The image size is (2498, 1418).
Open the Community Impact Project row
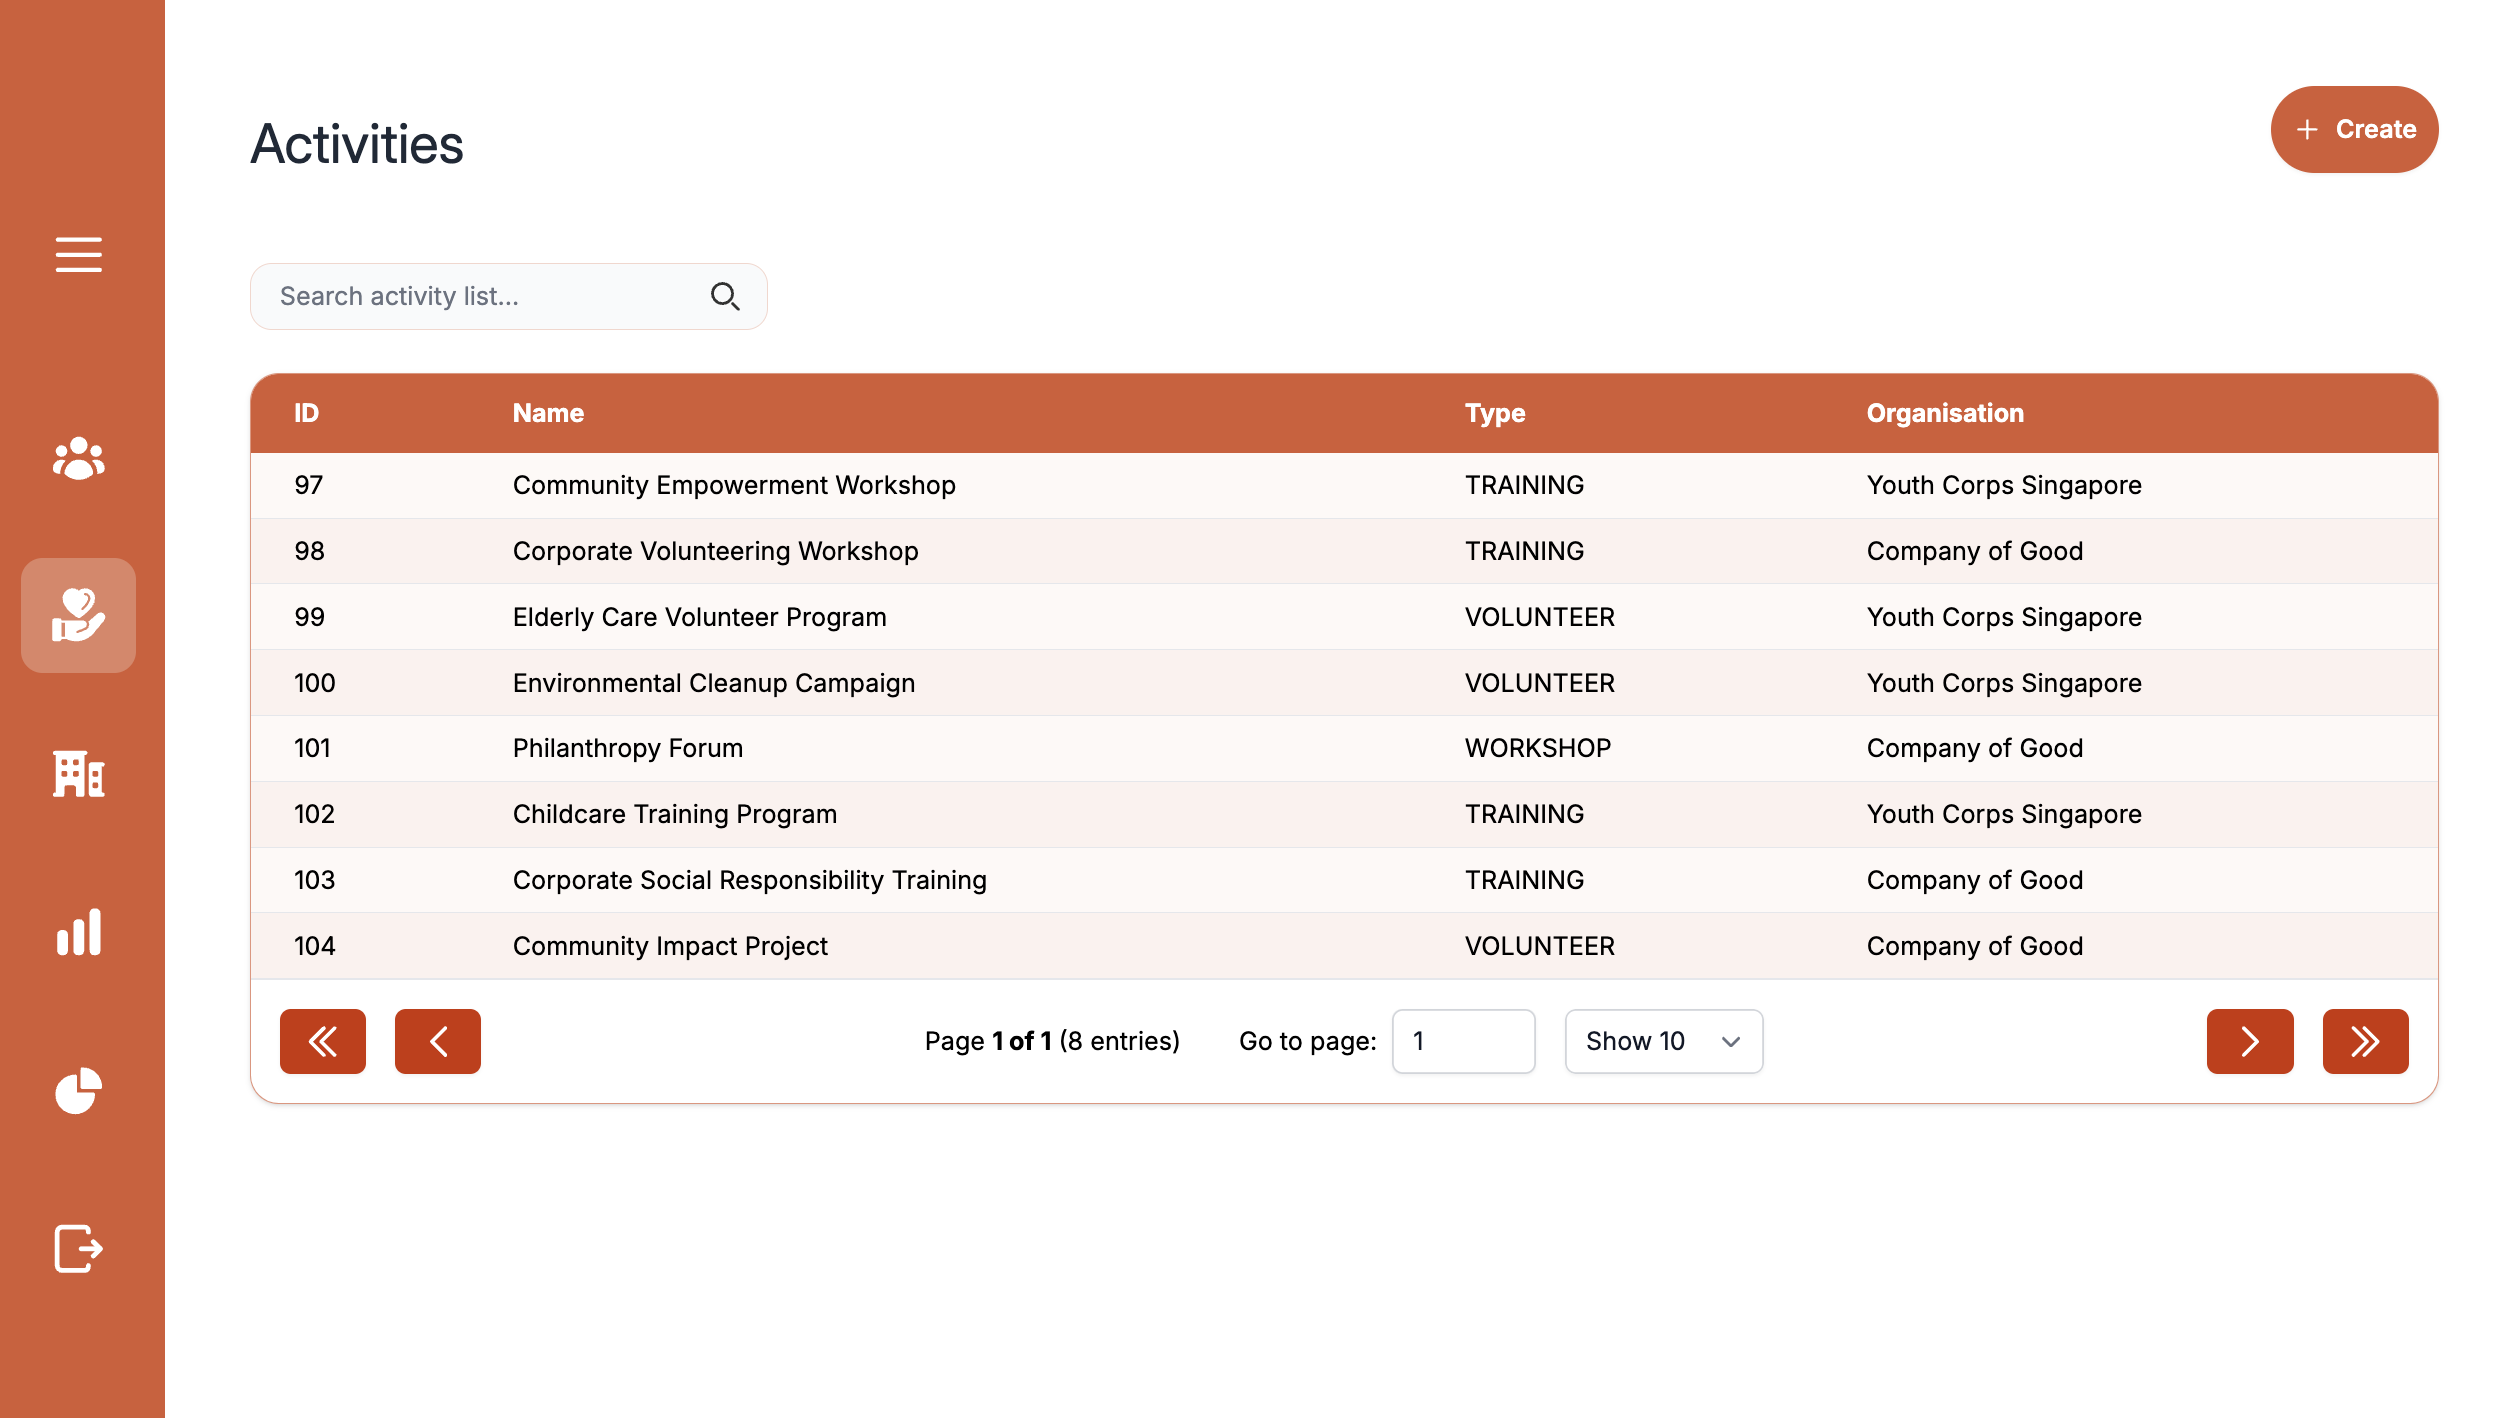670,946
